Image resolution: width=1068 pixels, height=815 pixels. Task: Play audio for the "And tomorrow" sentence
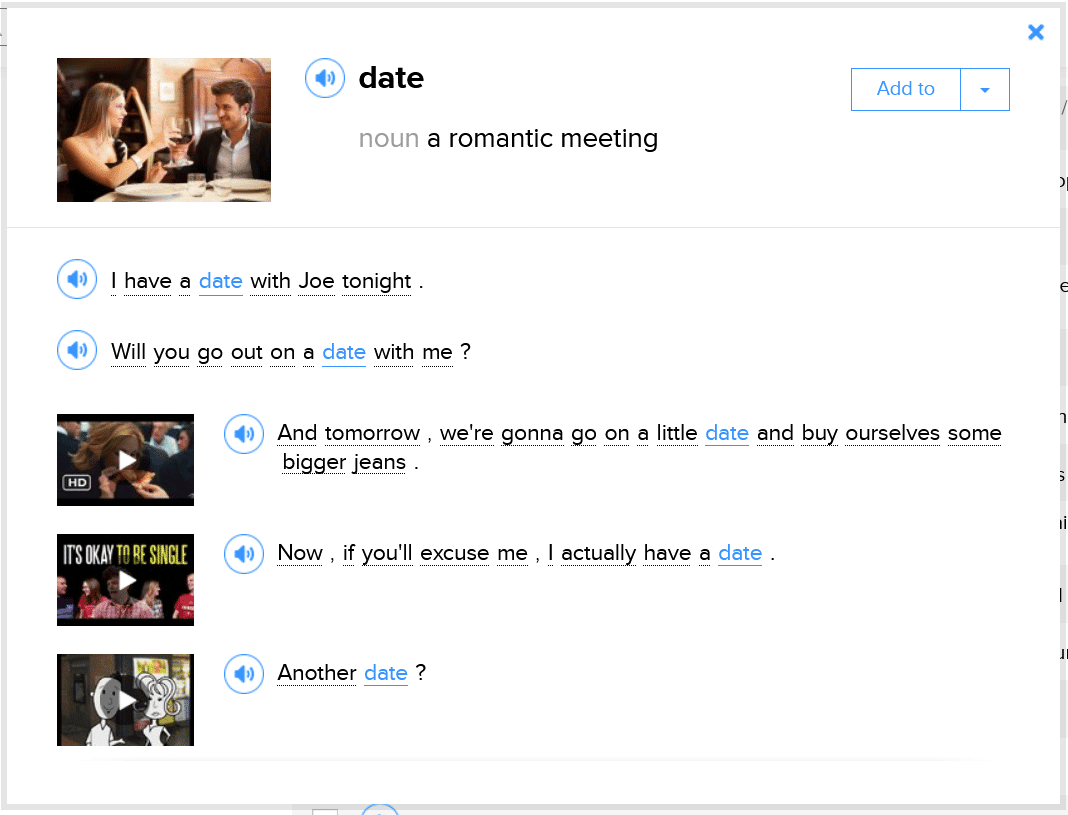click(x=243, y=434)
